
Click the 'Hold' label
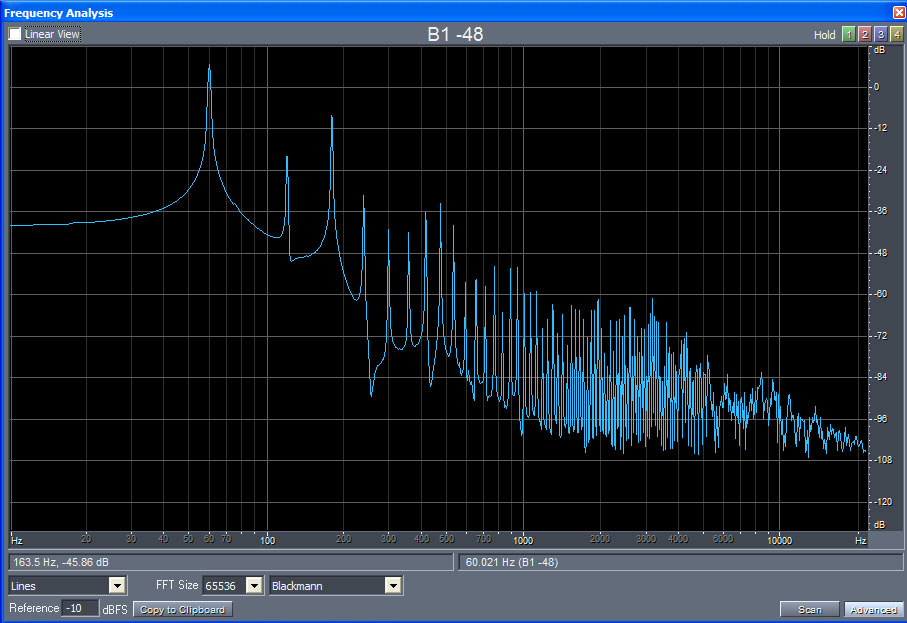(x=824, y=35)
